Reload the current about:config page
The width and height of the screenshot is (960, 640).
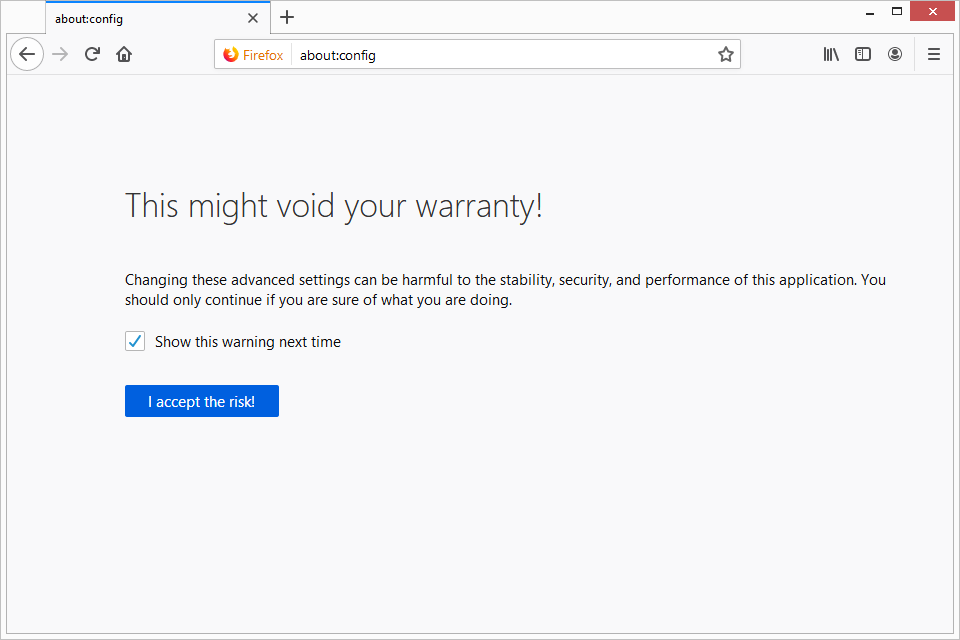point(92,55)
